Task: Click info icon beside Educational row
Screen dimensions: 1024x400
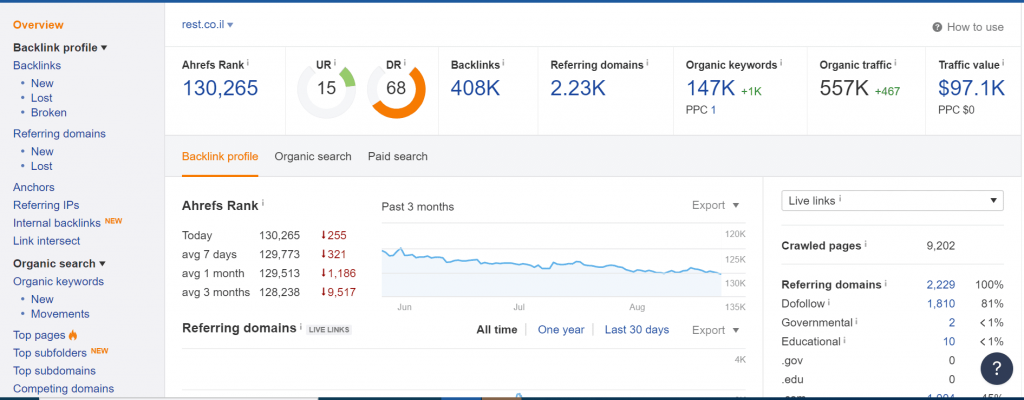Action: pos(844,341)
